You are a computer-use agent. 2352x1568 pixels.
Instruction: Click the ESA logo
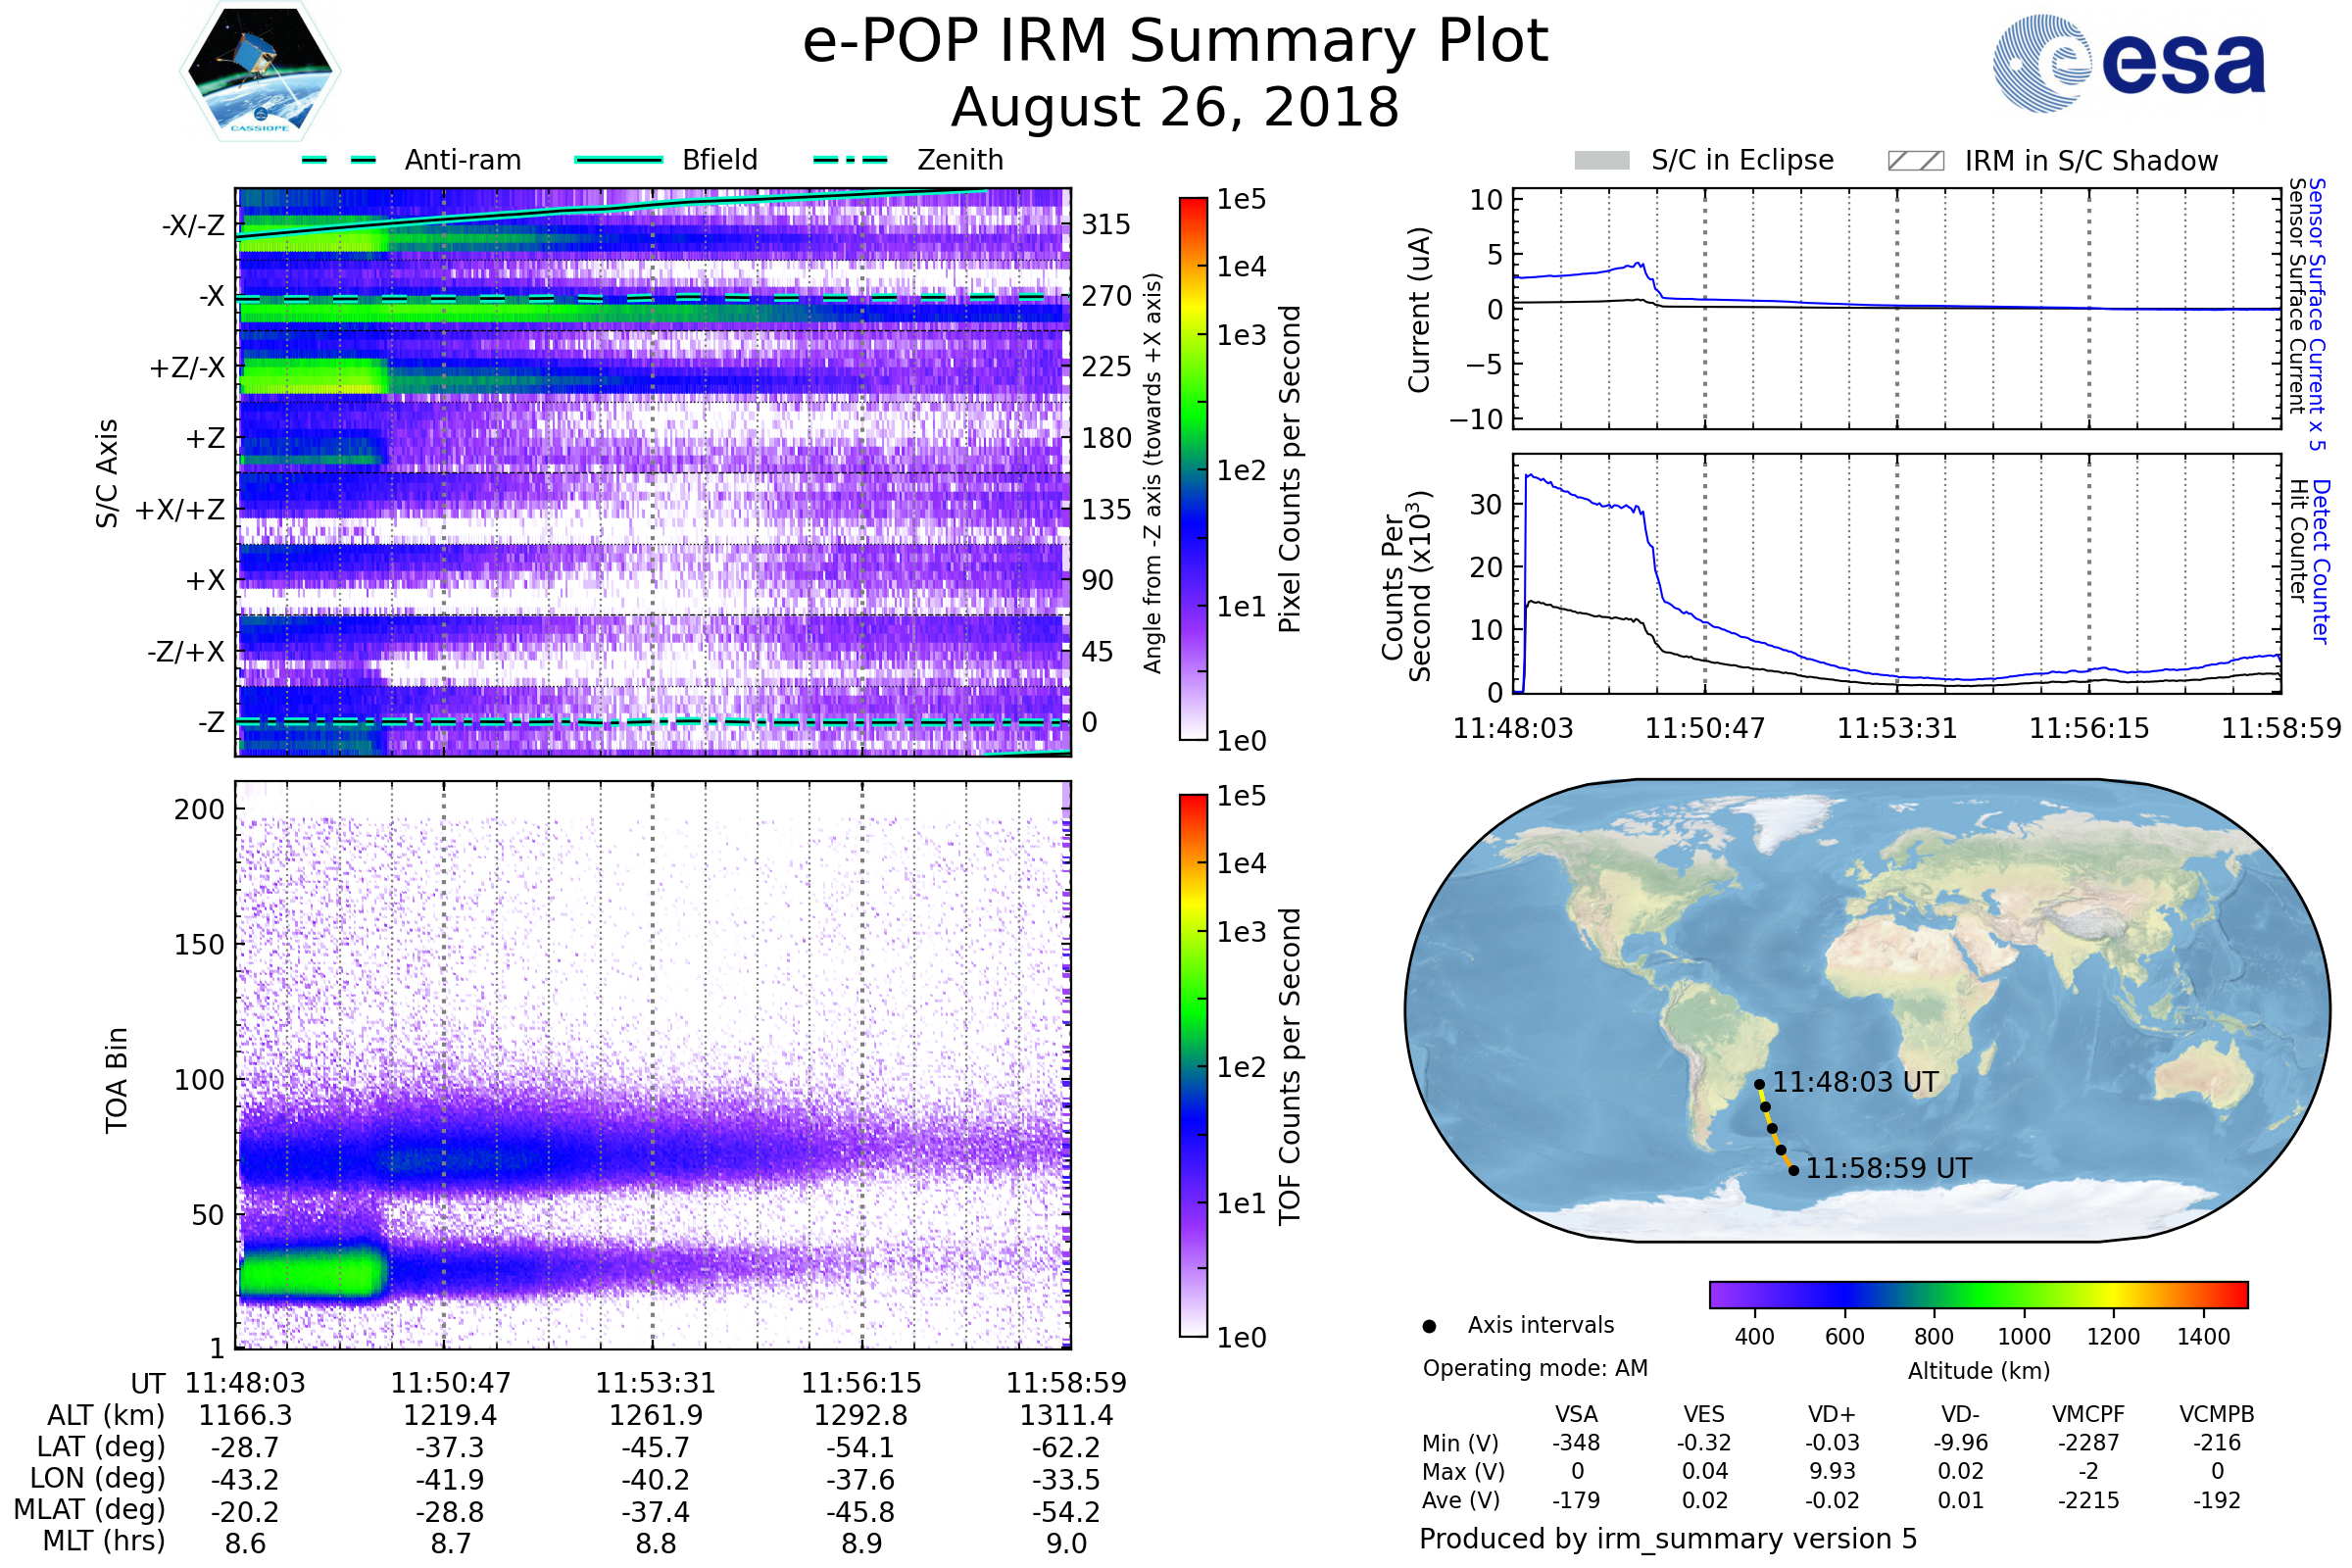pyautogui.click(x=2130, y=62)
